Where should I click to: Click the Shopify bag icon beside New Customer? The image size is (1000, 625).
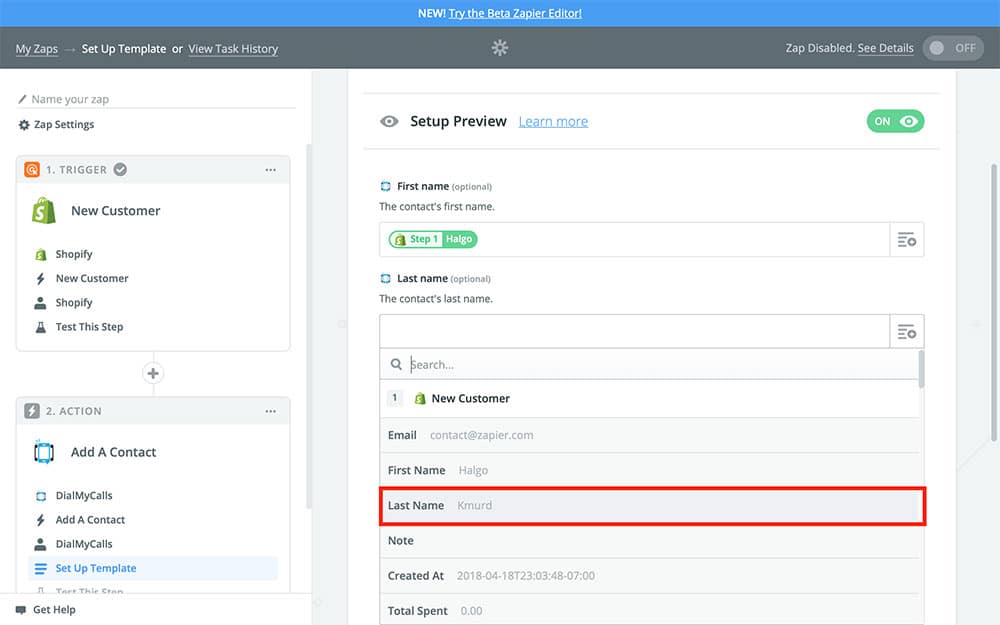[x=43, y=211]
